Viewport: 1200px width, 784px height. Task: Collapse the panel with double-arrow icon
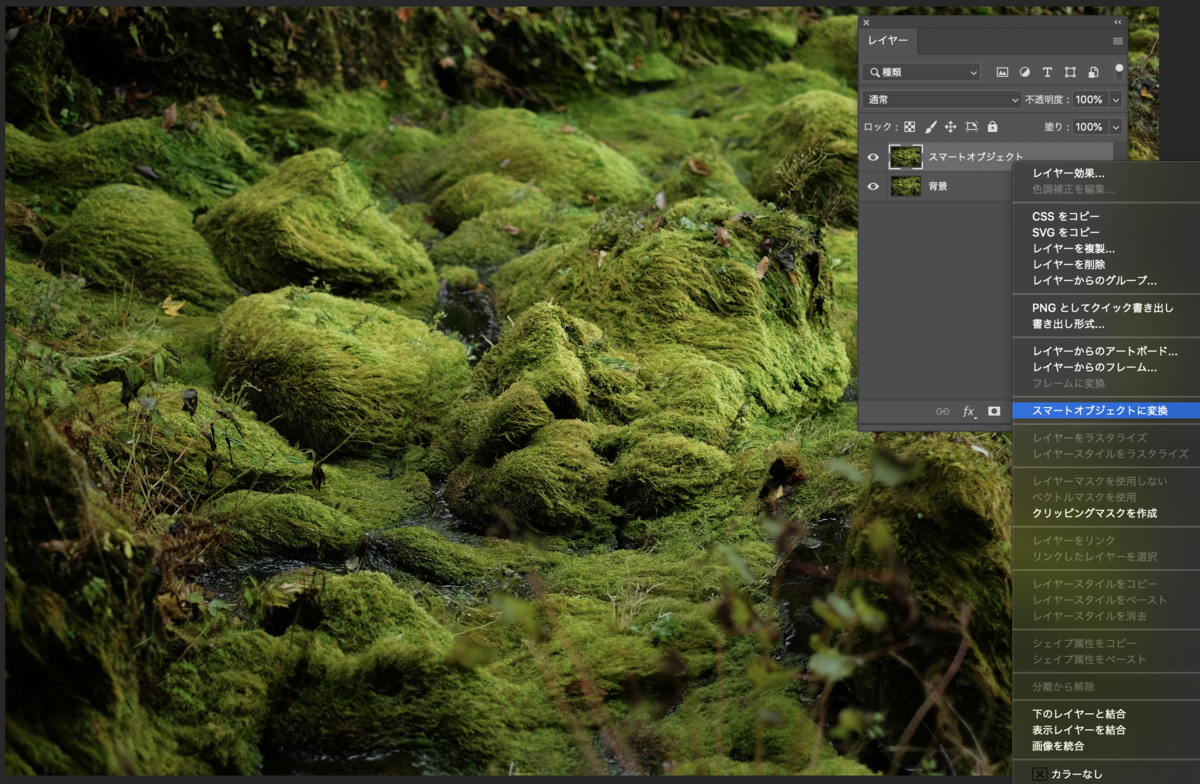(x=1118, y=22)
